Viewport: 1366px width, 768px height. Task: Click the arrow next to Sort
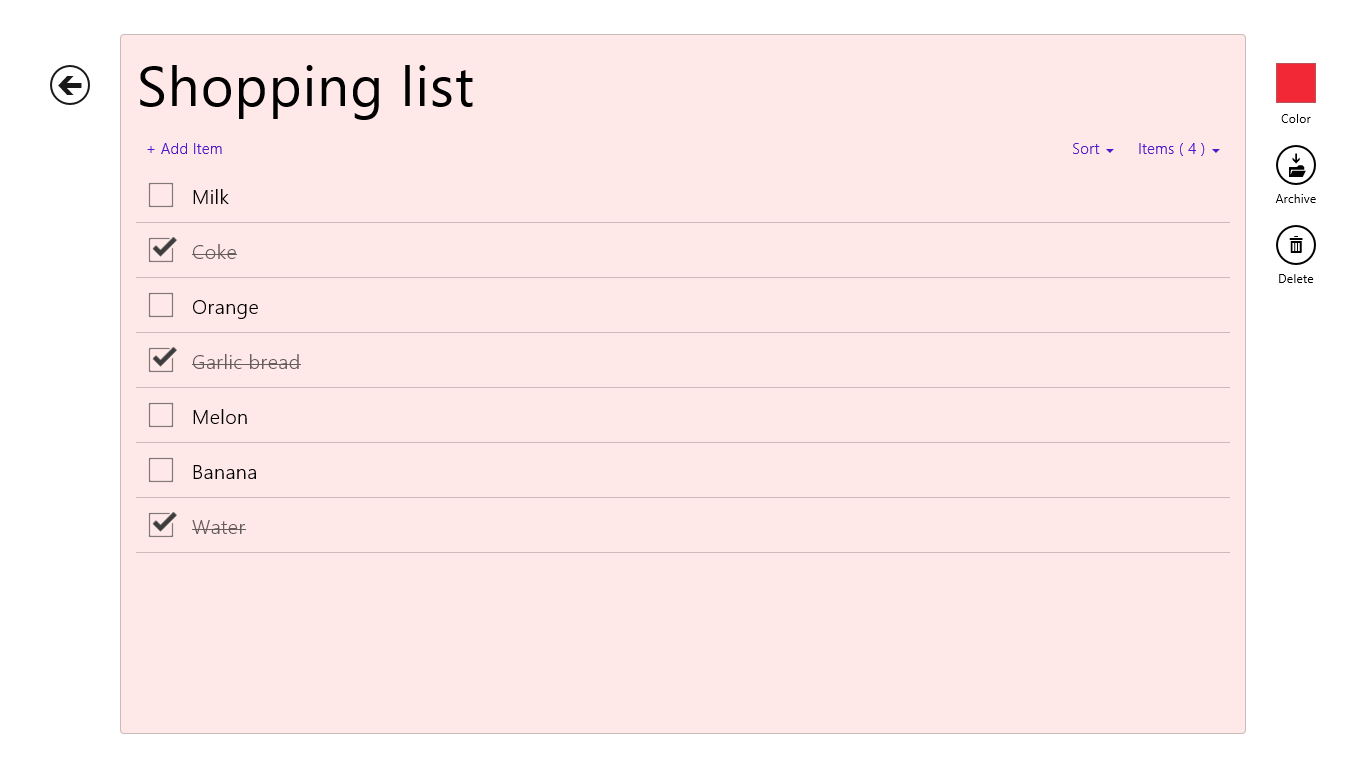pos(1110,151)
